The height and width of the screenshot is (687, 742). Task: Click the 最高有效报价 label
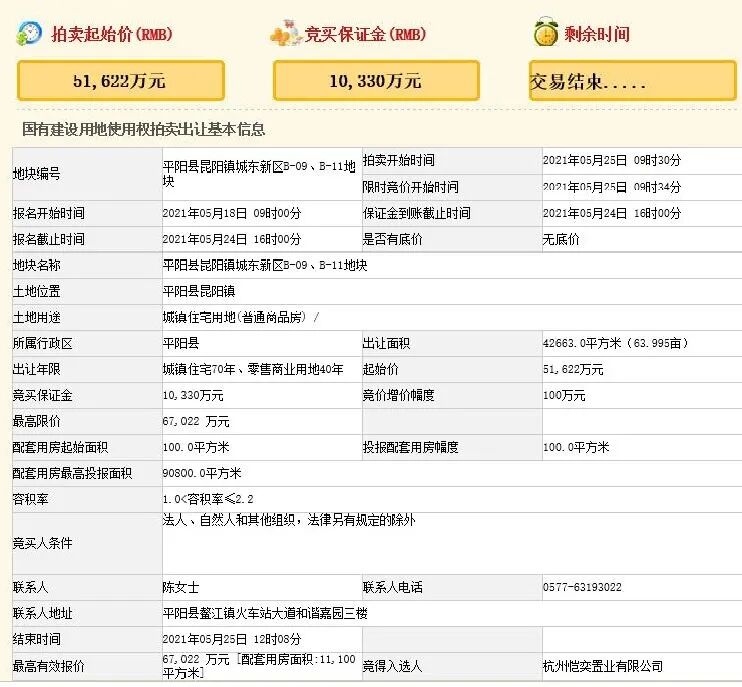[49, 667]
